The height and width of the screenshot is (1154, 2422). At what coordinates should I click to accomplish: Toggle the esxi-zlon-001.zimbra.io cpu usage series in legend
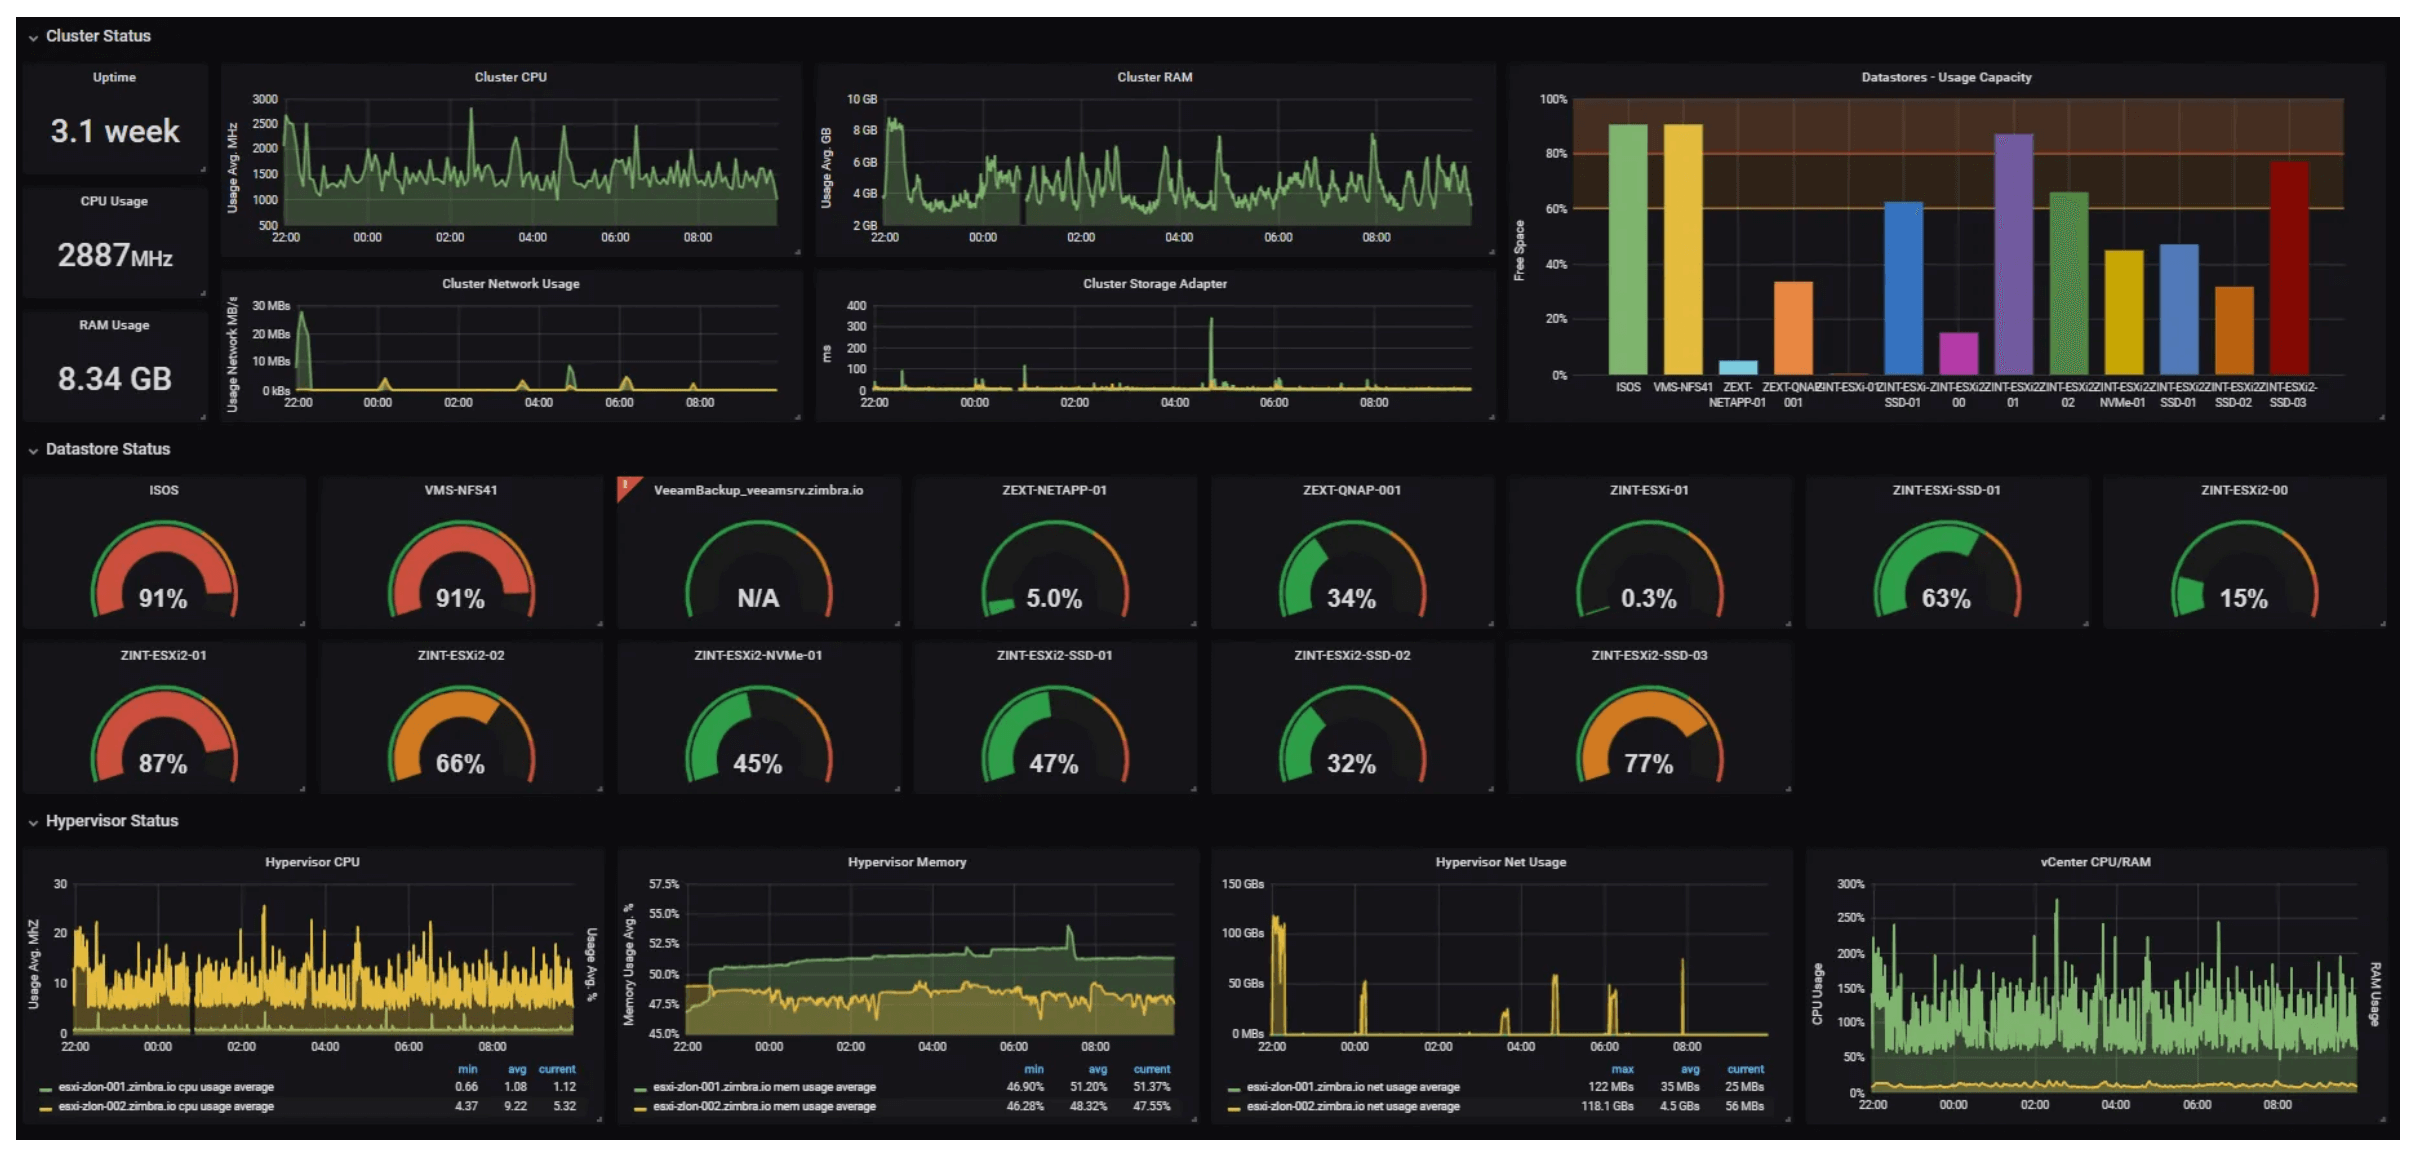coord(165,1086)
